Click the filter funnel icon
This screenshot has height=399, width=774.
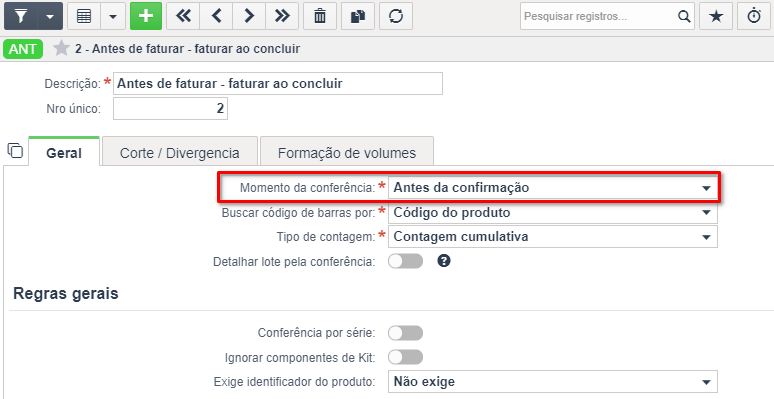21,16
